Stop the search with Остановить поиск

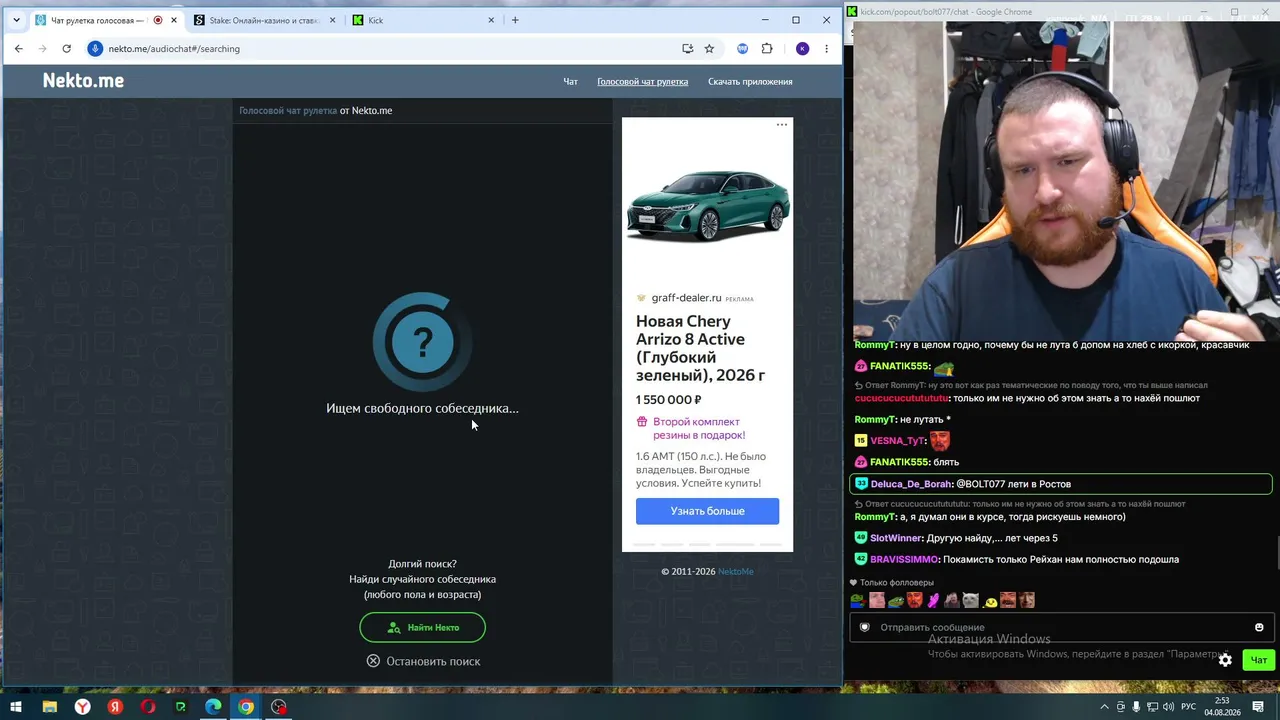pyautogui.click(x=423, y=661)
